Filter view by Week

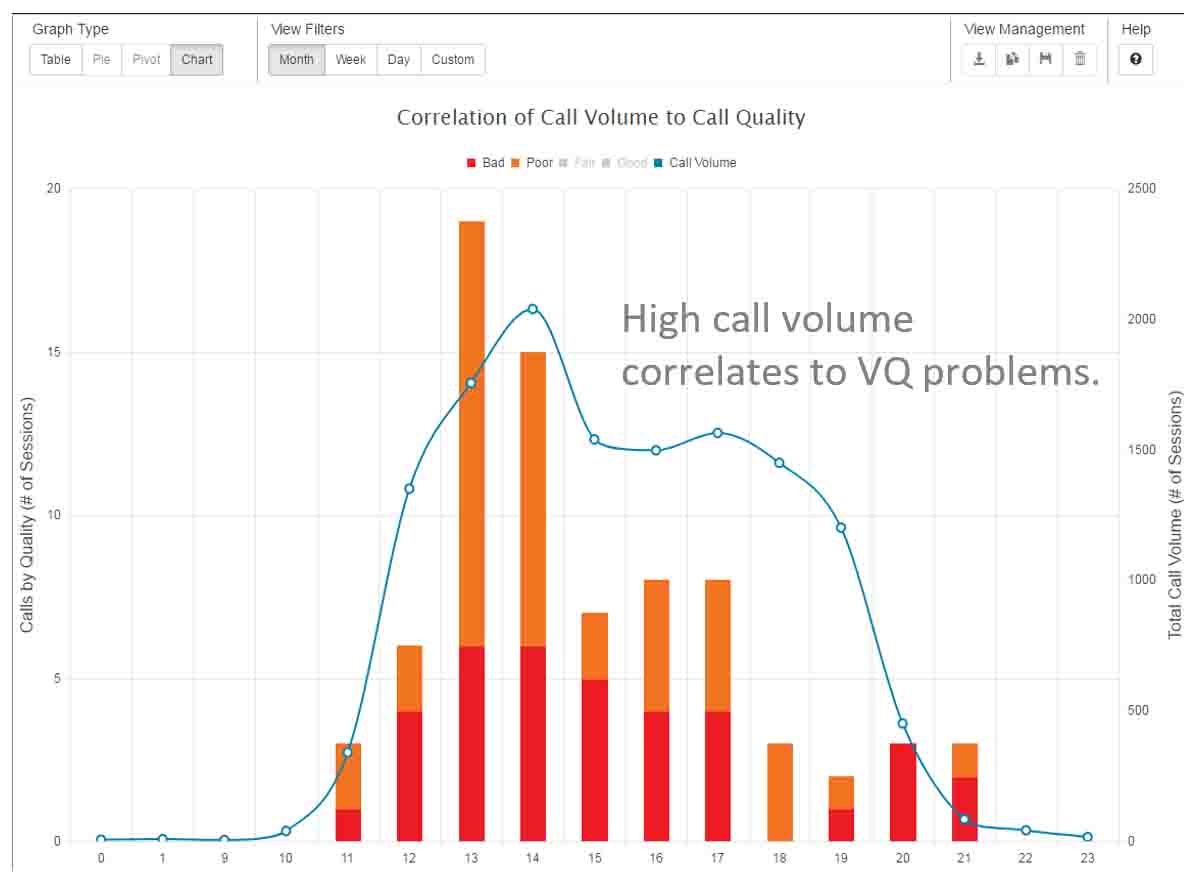coord(350,59)
